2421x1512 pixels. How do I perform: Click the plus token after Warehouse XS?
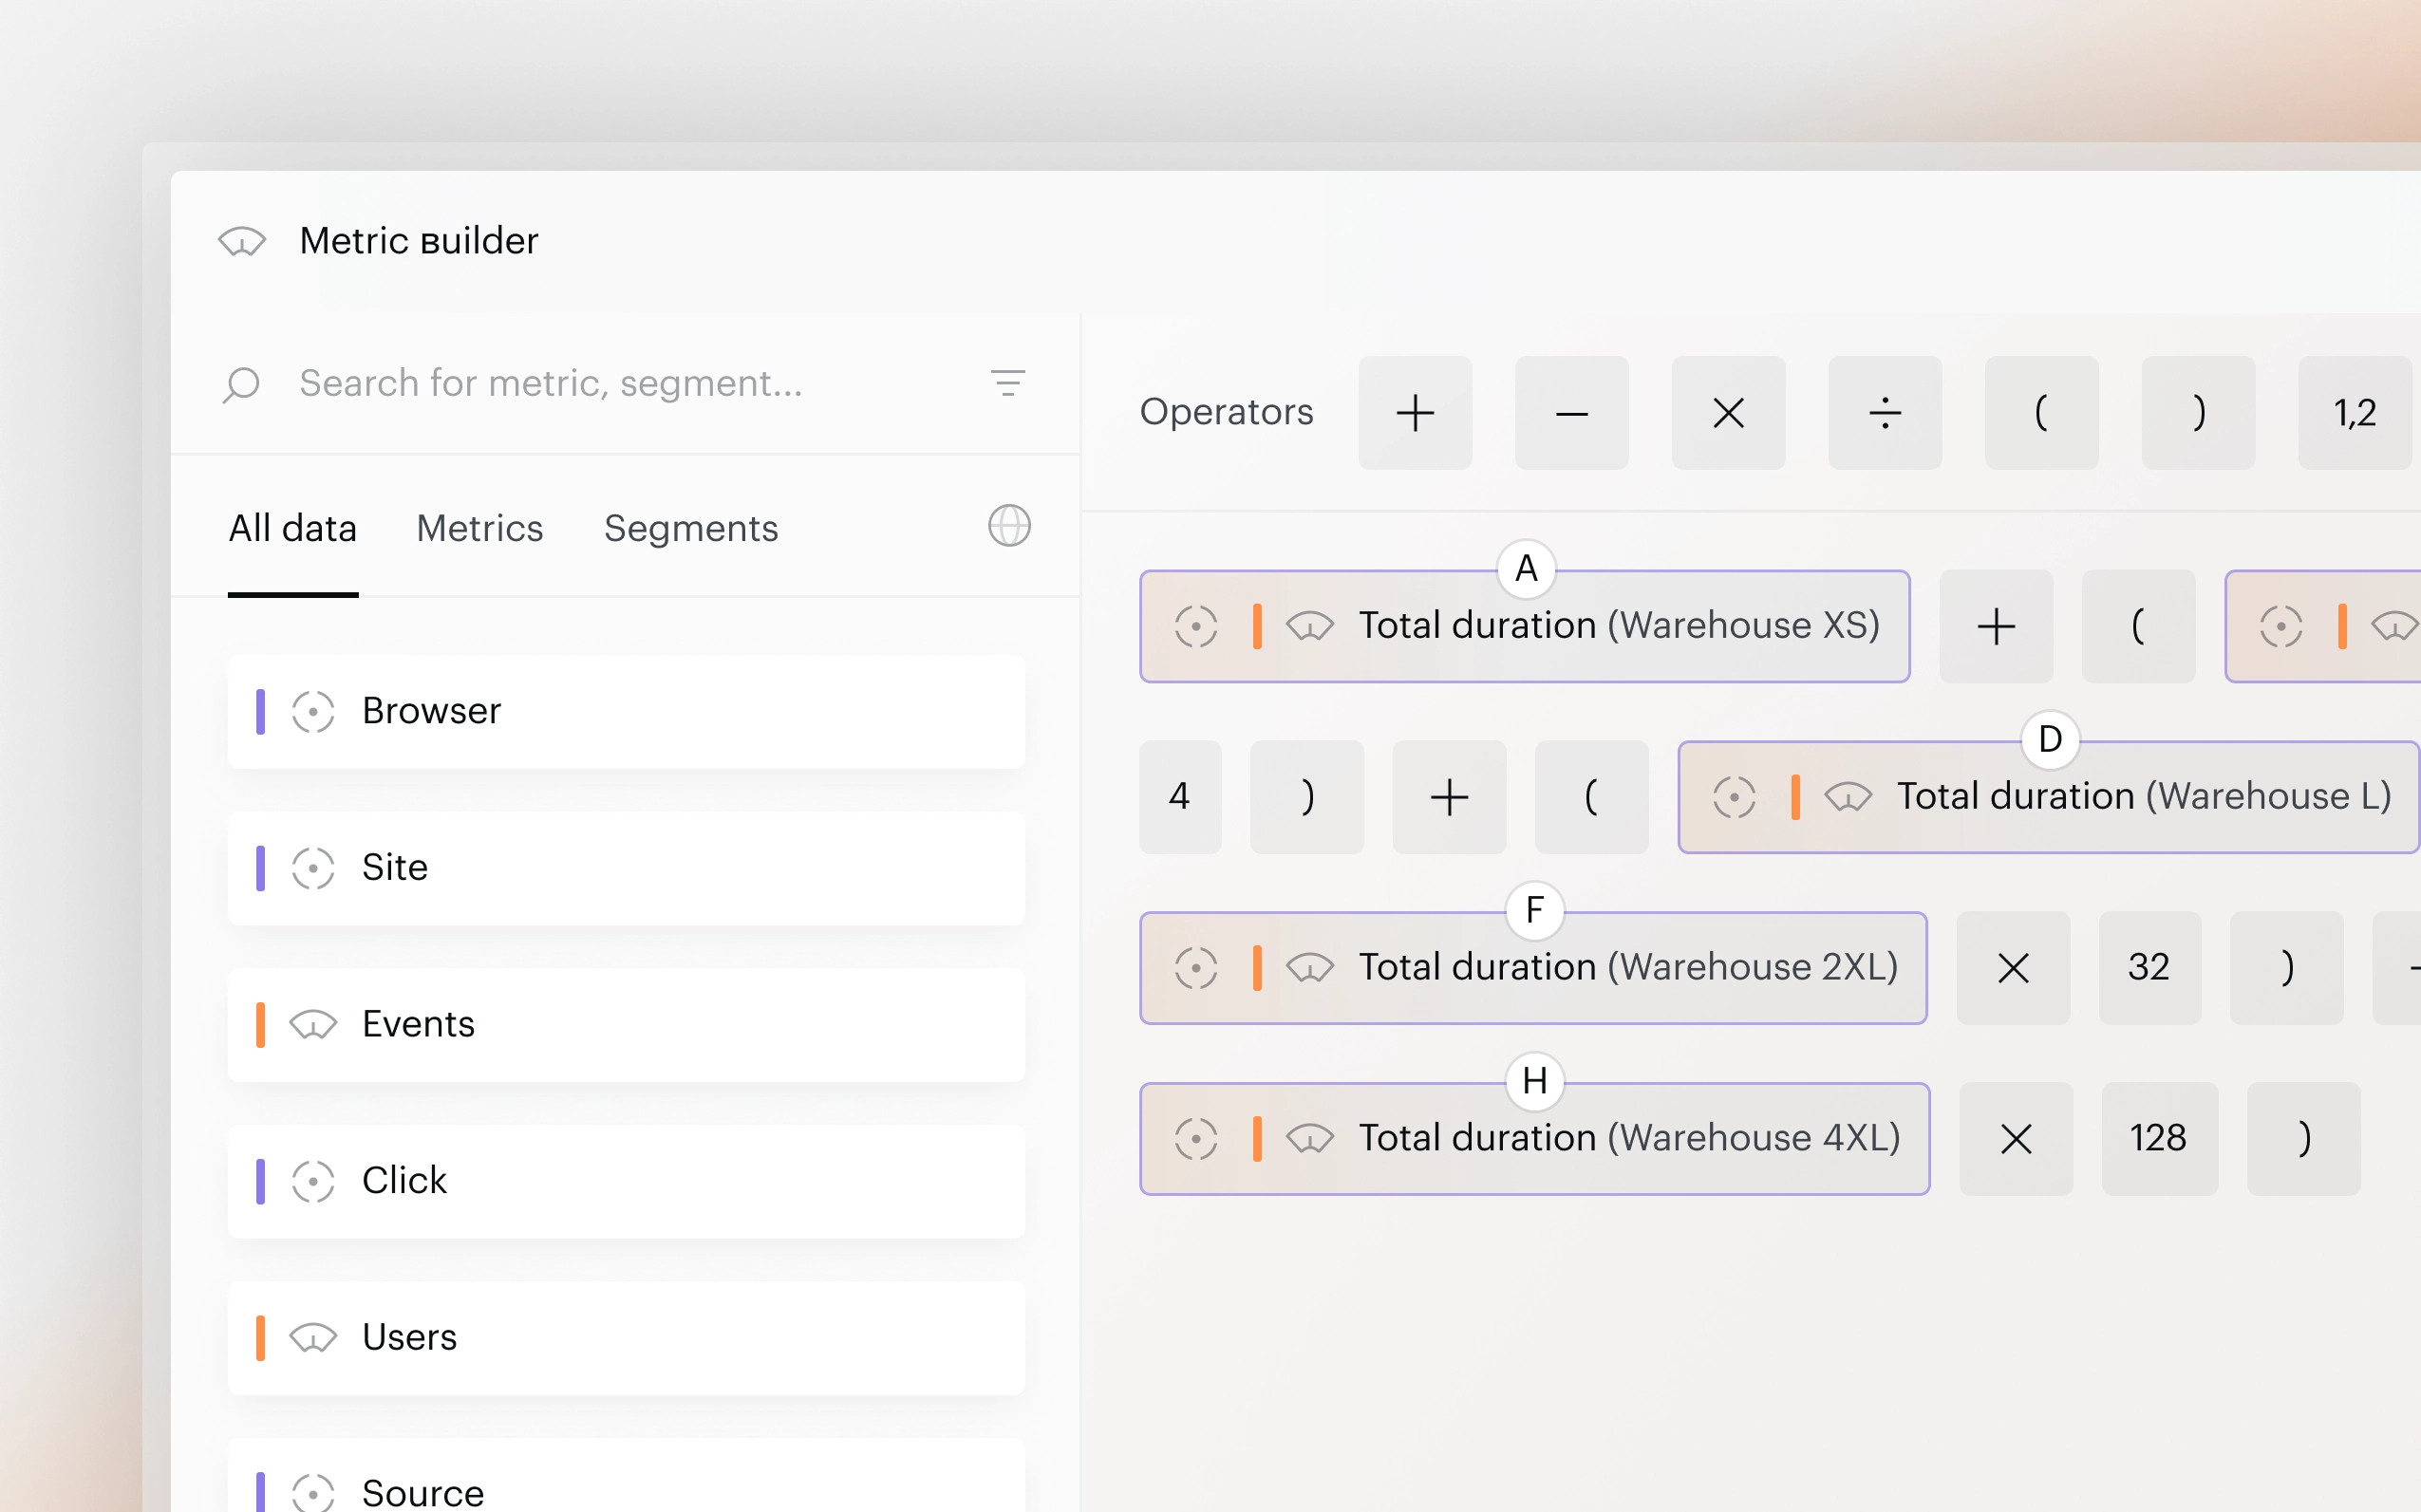tap(1996, 627)
